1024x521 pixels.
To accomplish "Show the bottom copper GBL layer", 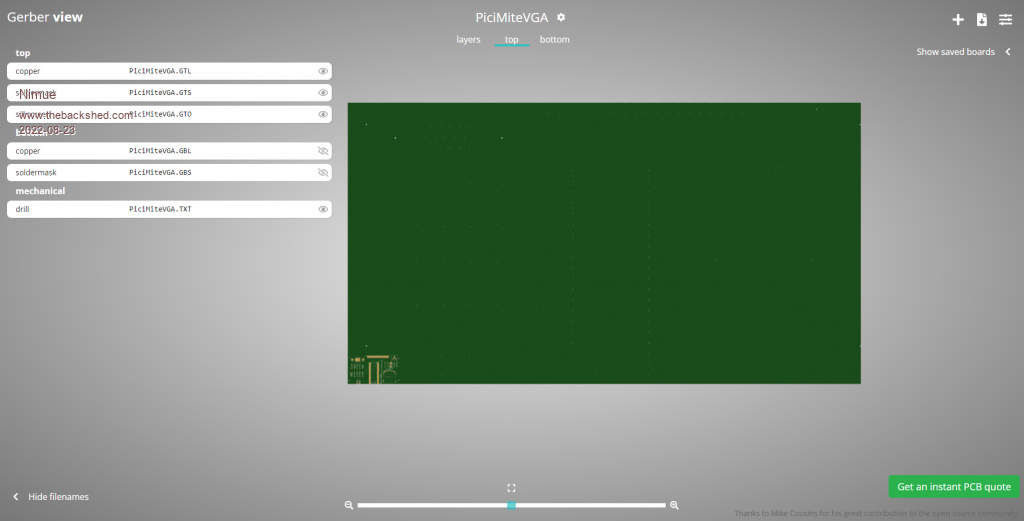I will 323,151.
